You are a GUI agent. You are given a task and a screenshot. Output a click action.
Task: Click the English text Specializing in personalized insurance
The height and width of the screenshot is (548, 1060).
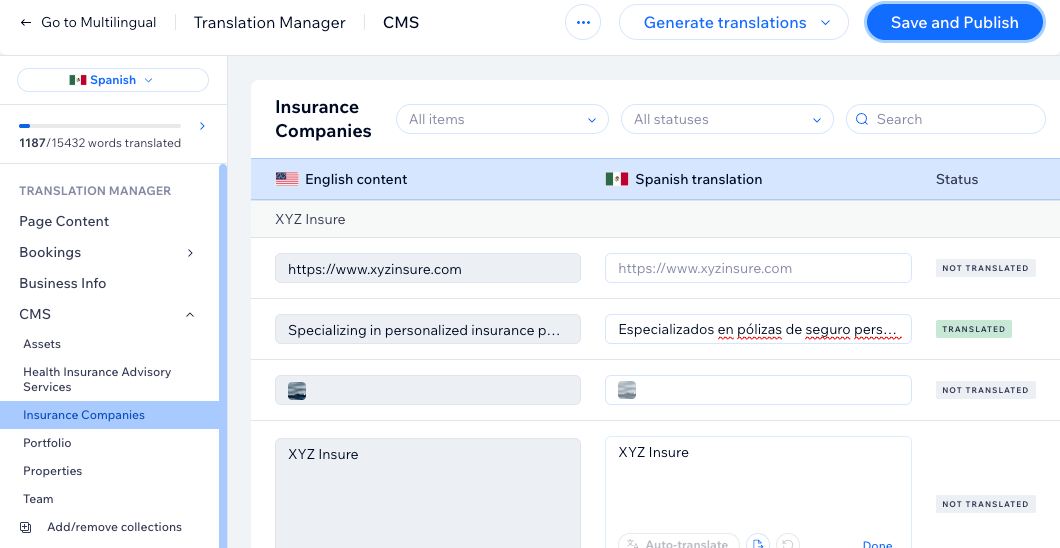428,329
